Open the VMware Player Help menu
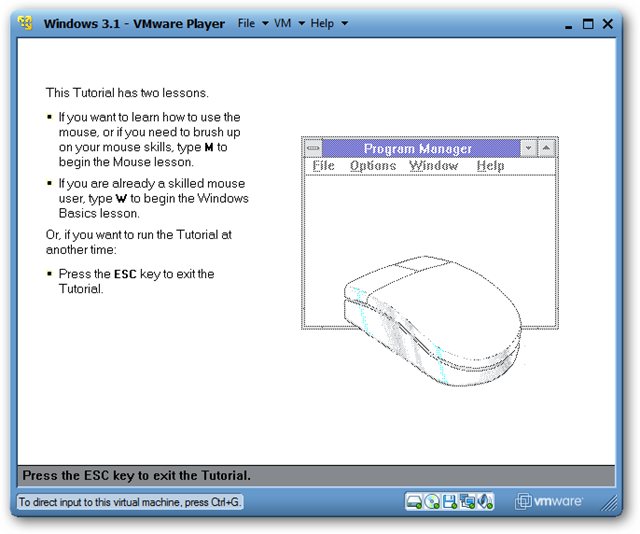The image size is (640, 534). [322, 23]
